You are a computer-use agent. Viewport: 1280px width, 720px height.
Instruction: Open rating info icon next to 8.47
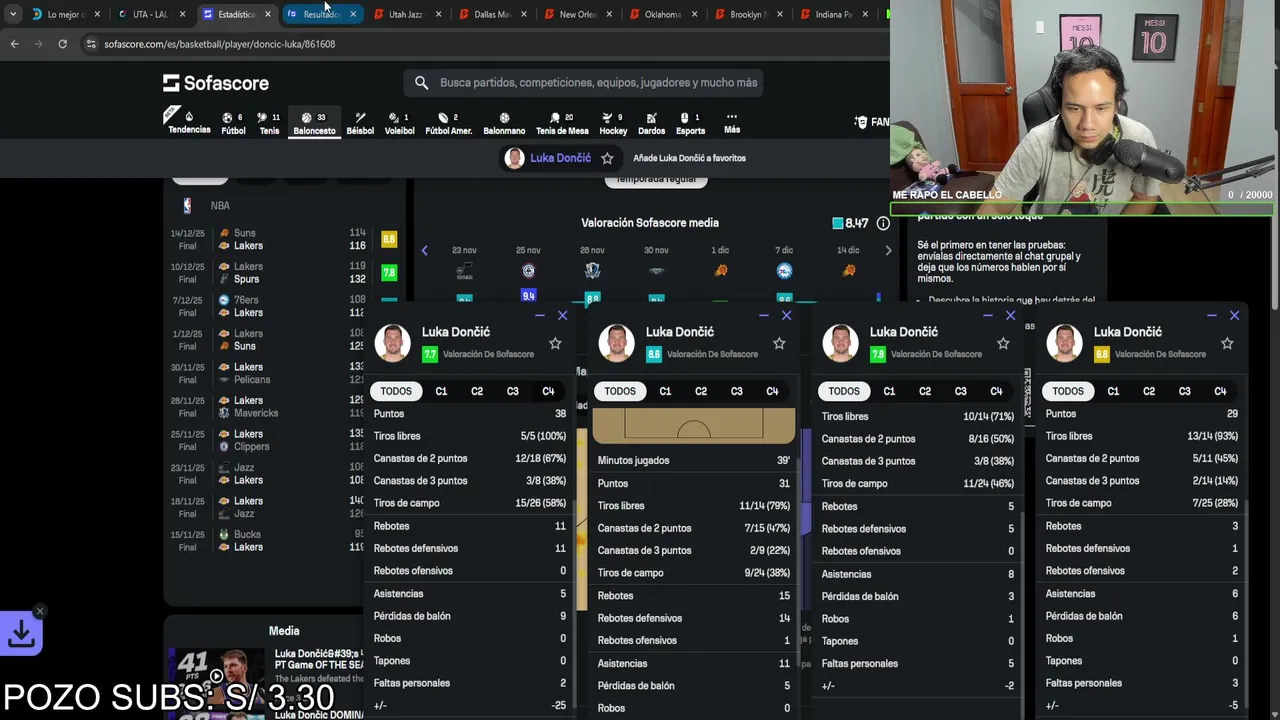click(883, 223)
